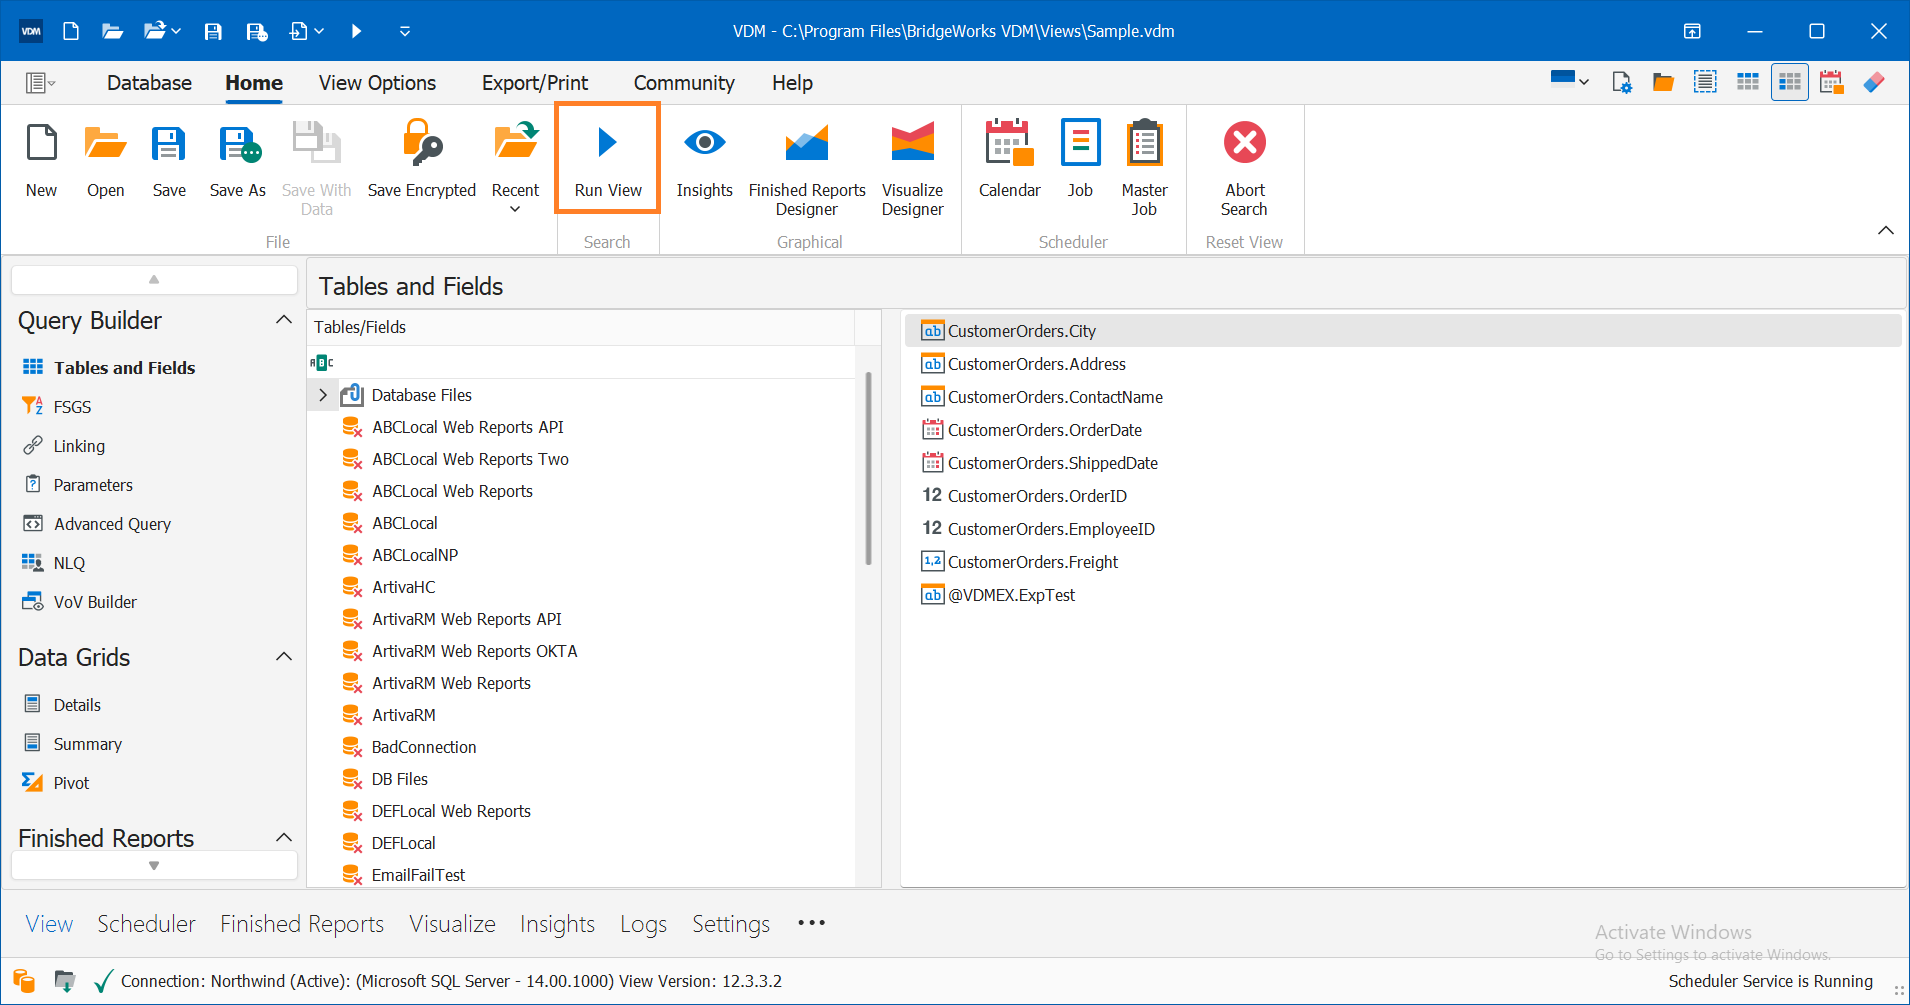Open FSGS in the Query Builder

[x=56, y=407]
